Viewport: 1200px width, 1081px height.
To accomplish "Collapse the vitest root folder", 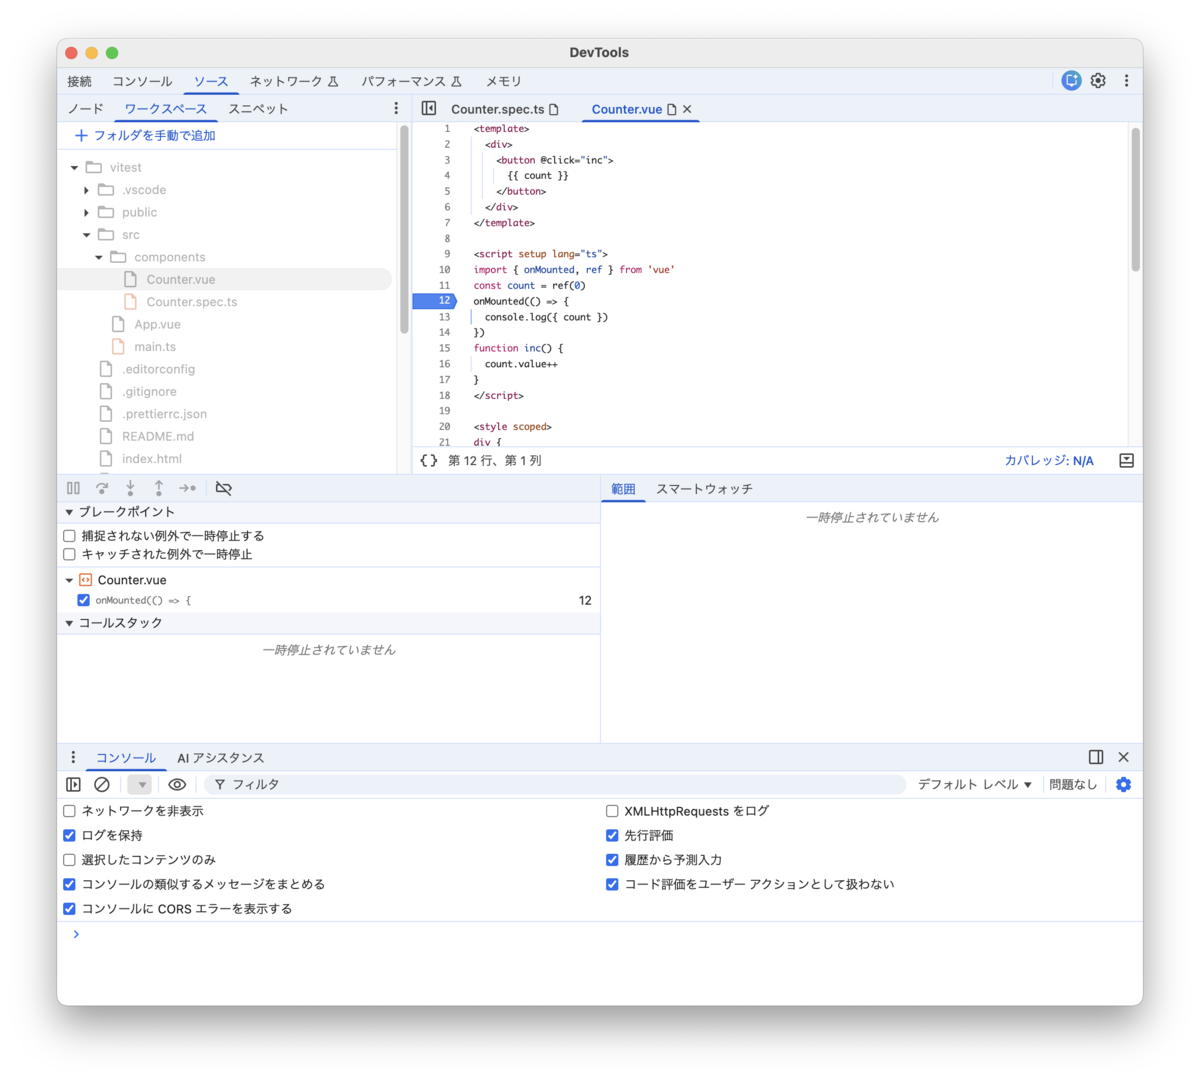I will tap(74, 168).
